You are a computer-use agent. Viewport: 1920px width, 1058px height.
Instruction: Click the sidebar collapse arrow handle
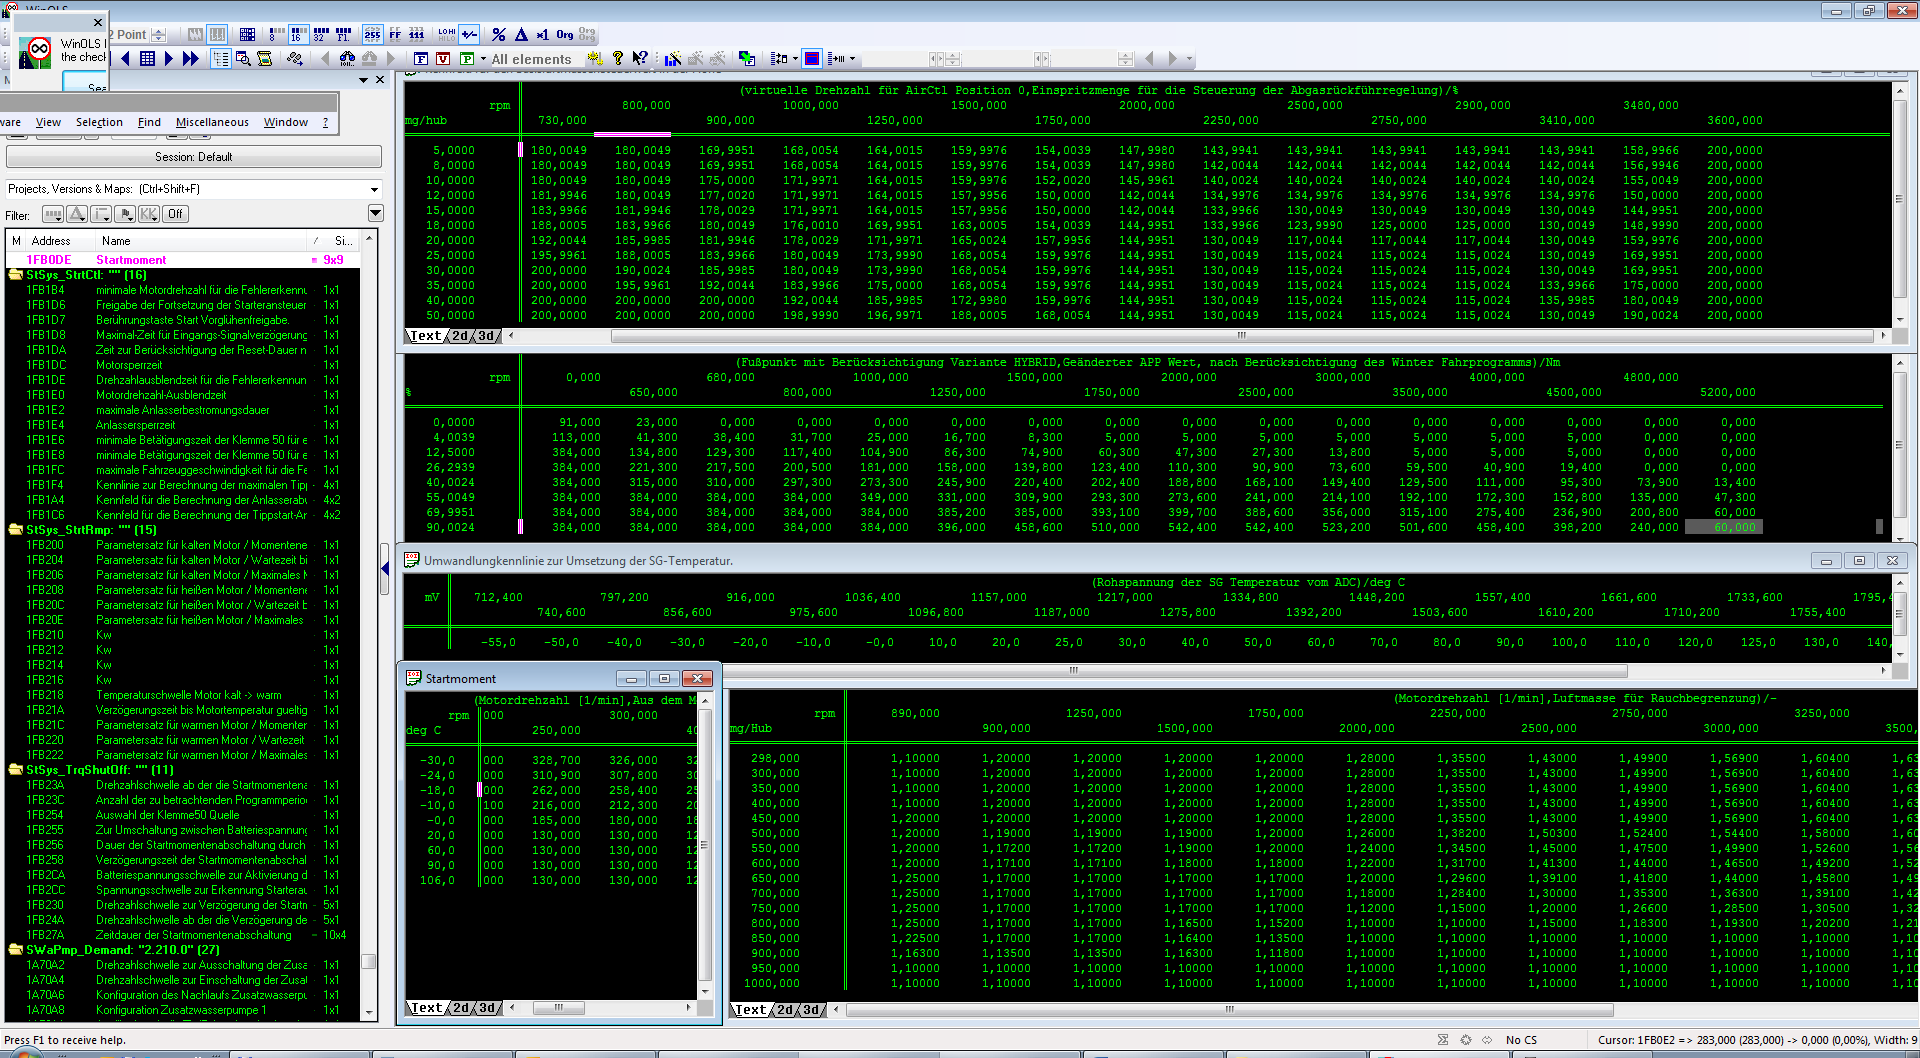tap(385, 569)
